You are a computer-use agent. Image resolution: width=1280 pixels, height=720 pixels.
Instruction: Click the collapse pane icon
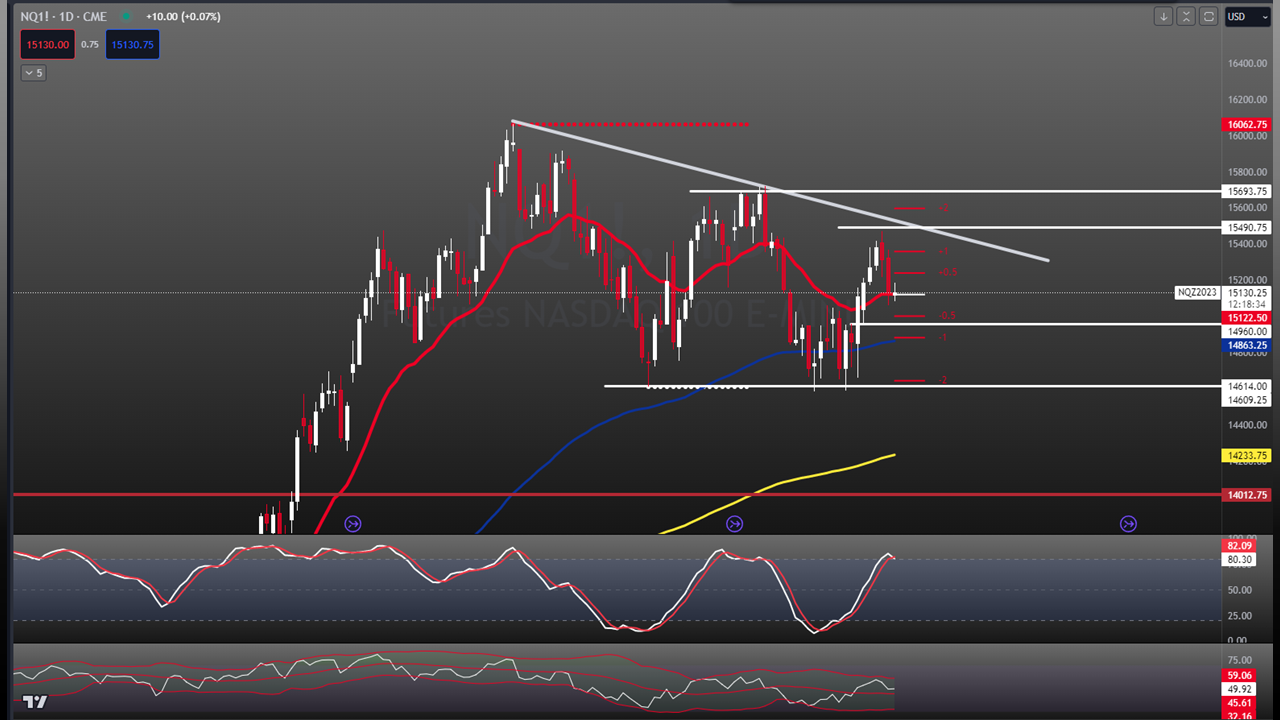coord(1186,16)
